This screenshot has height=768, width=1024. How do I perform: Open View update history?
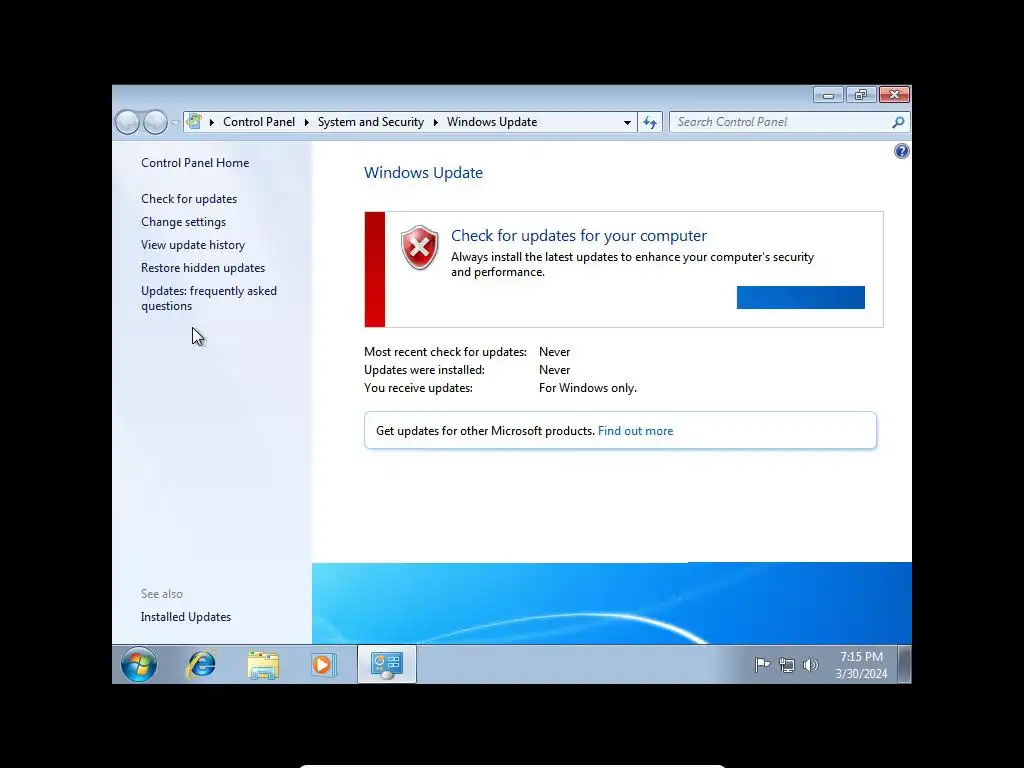coord(193,245)
